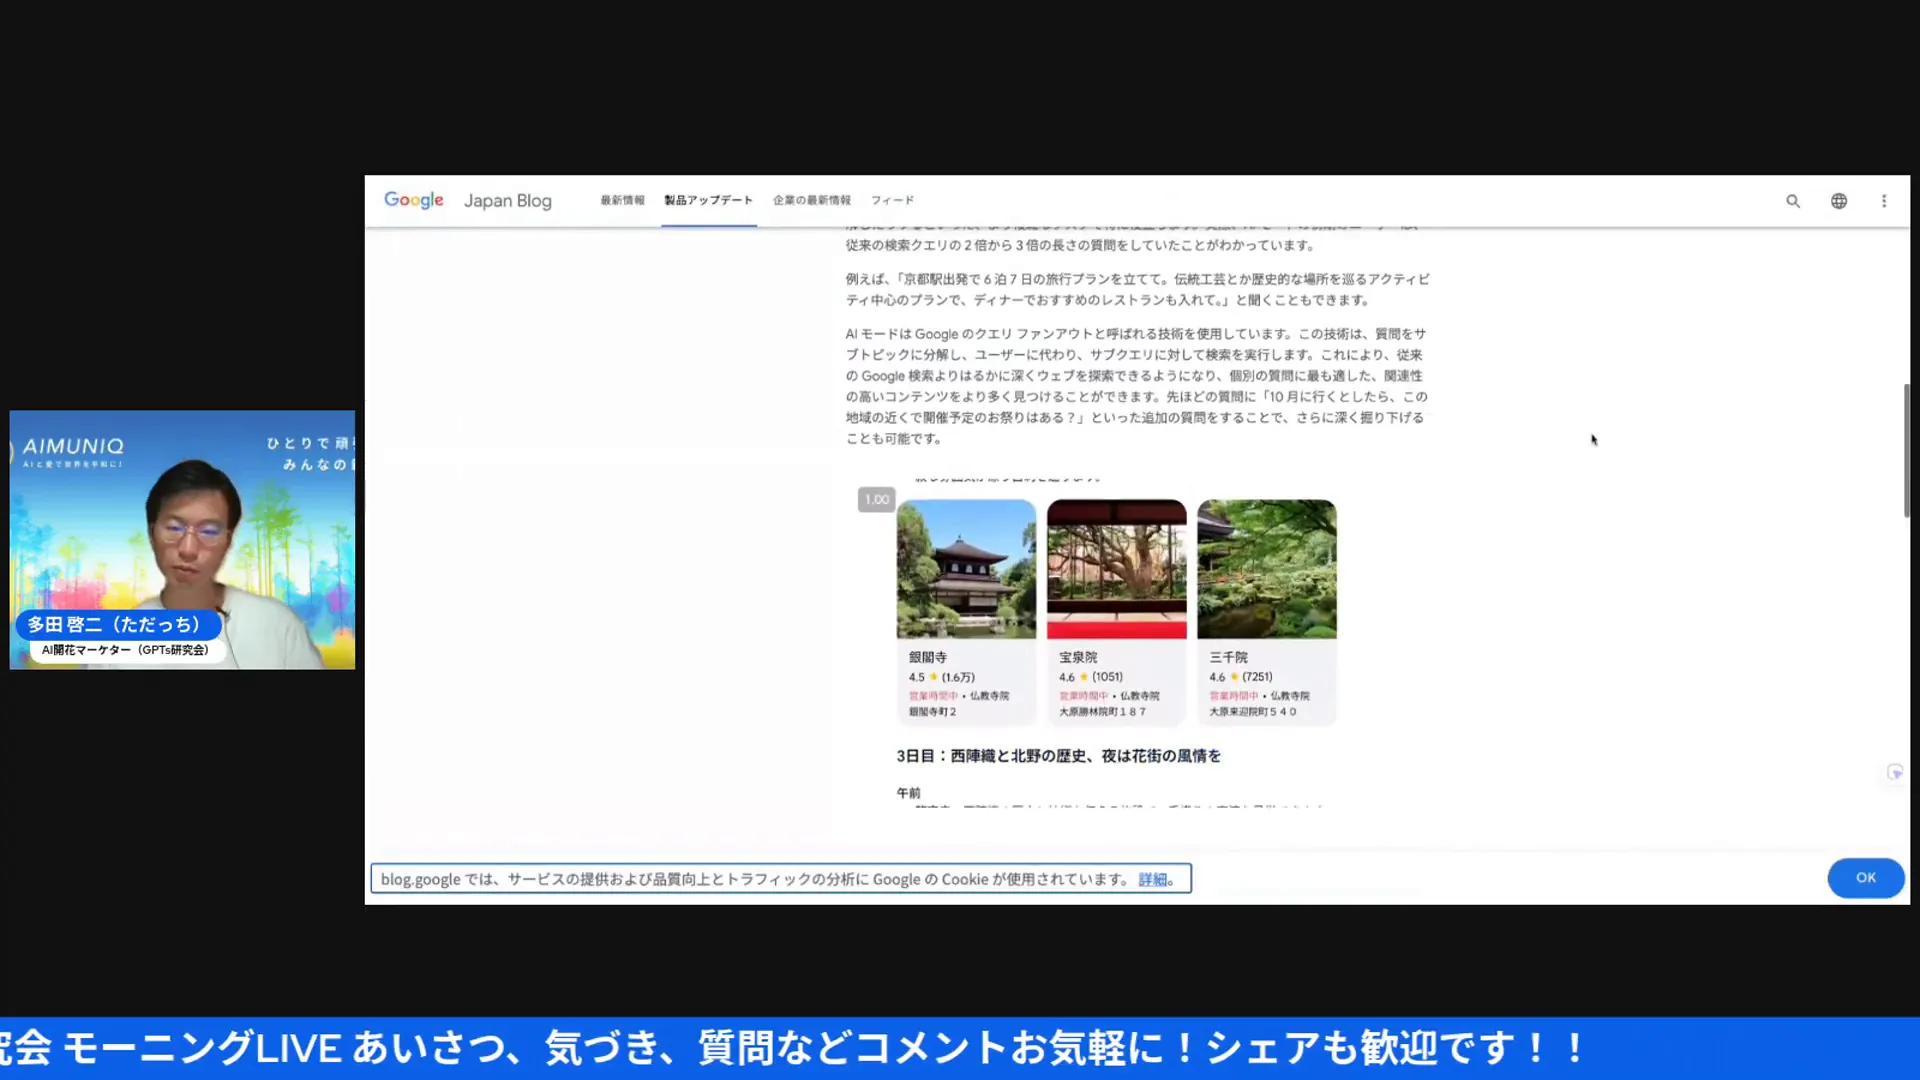
Task: Click the 三千院 place name text
Action: (1228, 657)
